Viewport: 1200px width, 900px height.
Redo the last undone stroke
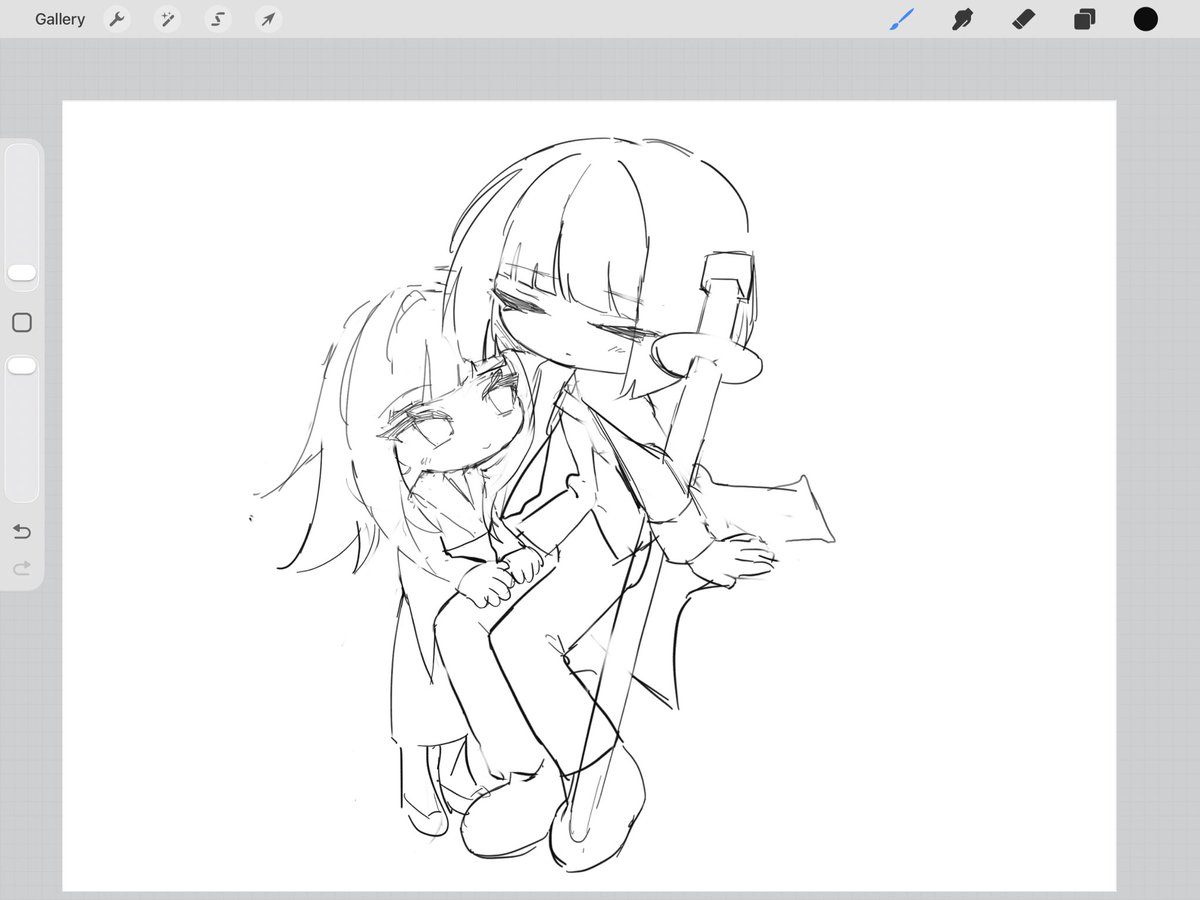click(x=22, y=569)
